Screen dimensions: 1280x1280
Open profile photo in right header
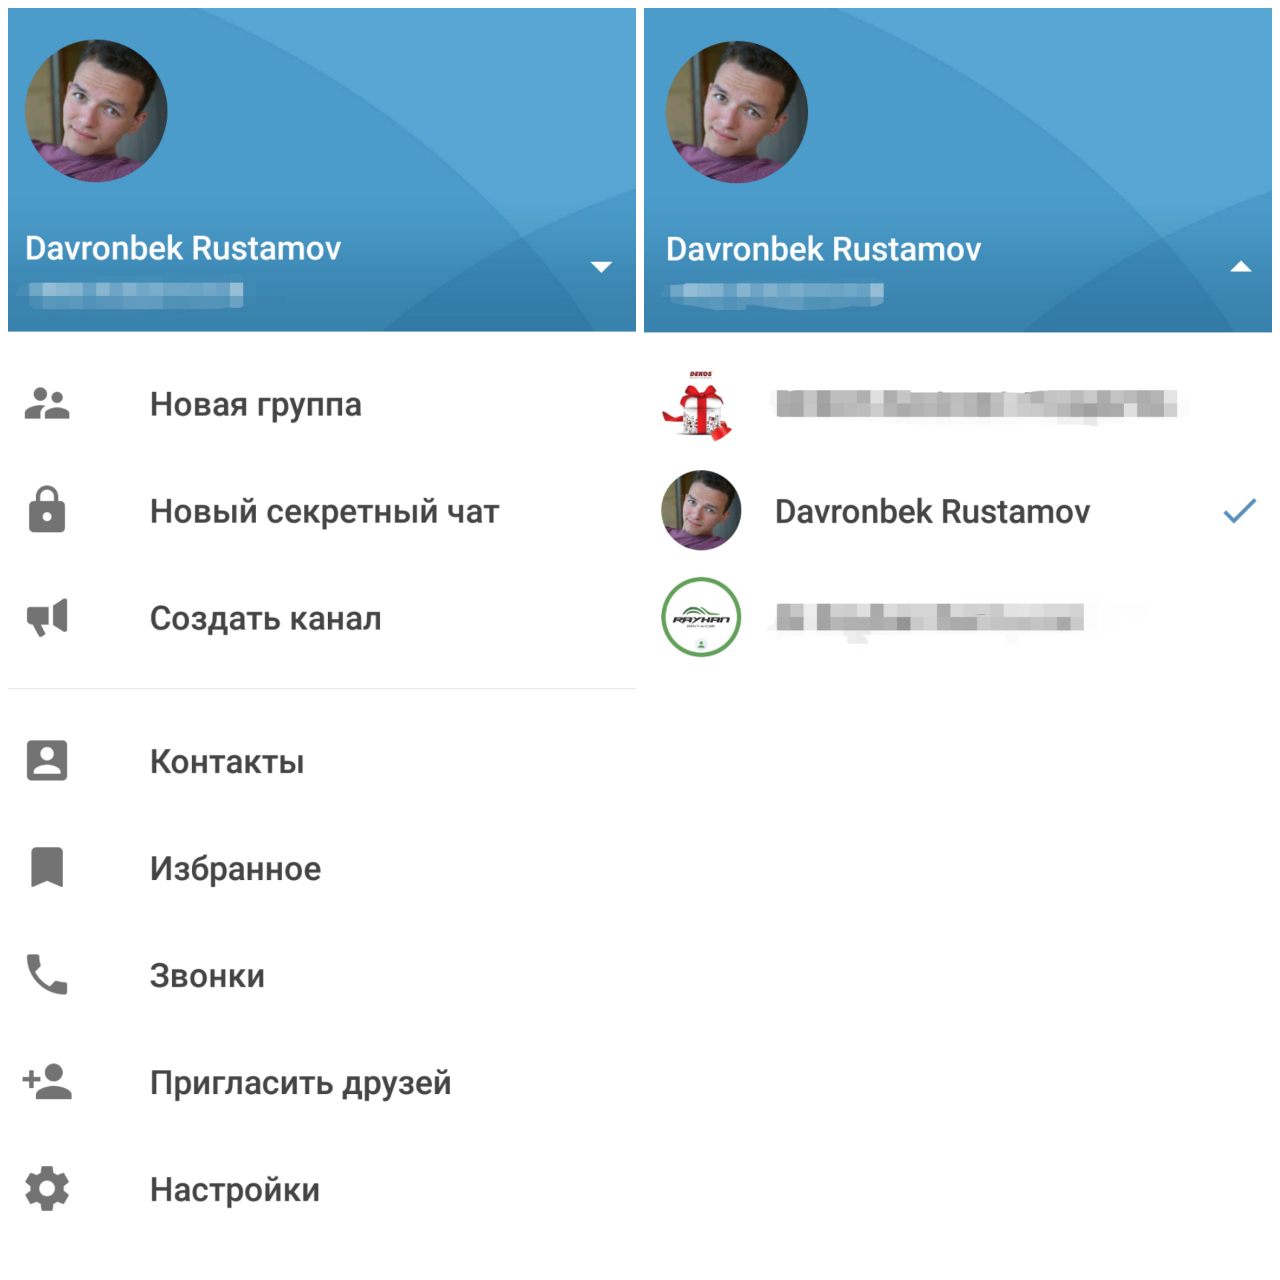click(x=737, y=112)
